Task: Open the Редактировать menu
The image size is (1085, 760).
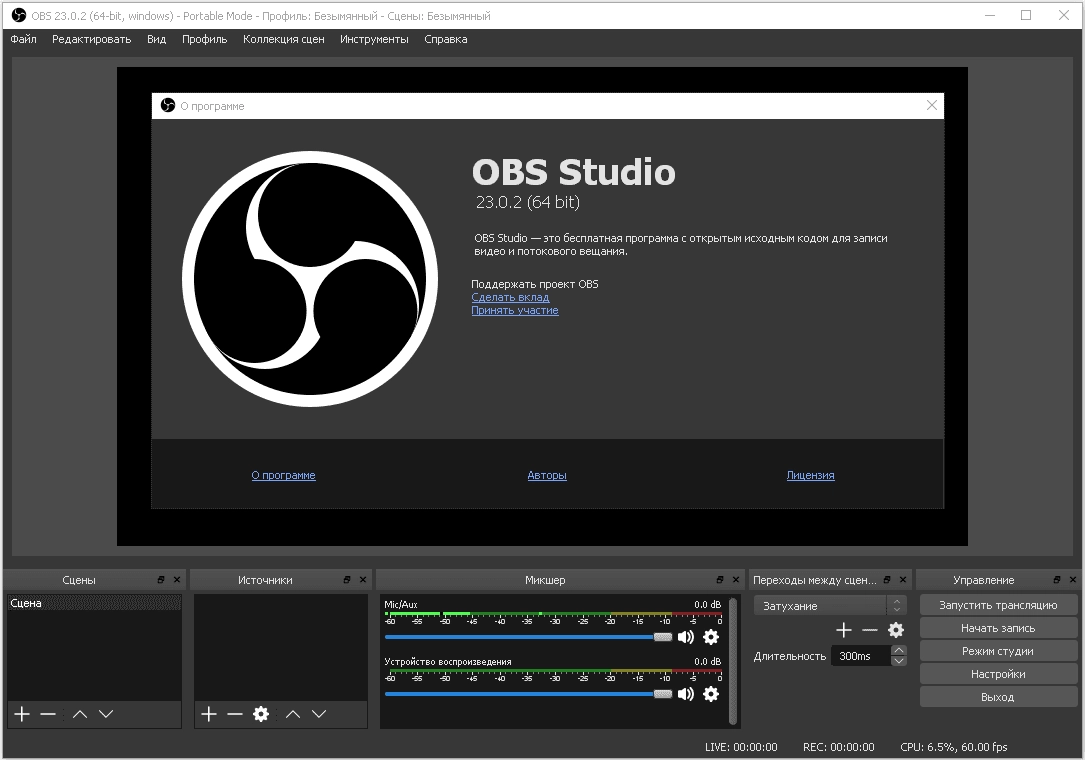Action: (91, 39)
